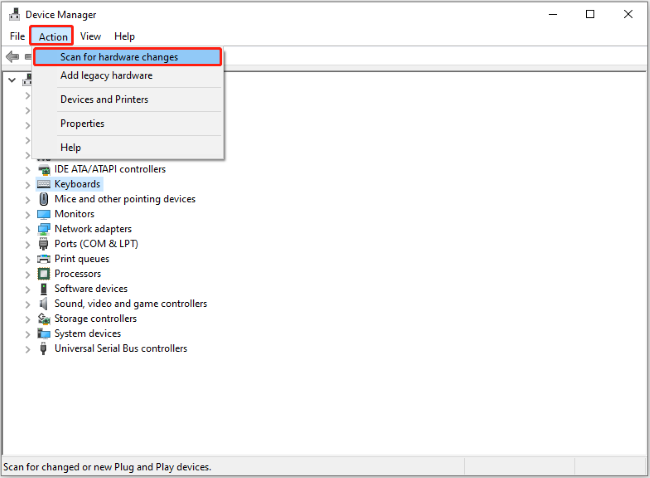The image size is (650, 478).
Task: Close the Device Manager window
Action: coord(628,15)
